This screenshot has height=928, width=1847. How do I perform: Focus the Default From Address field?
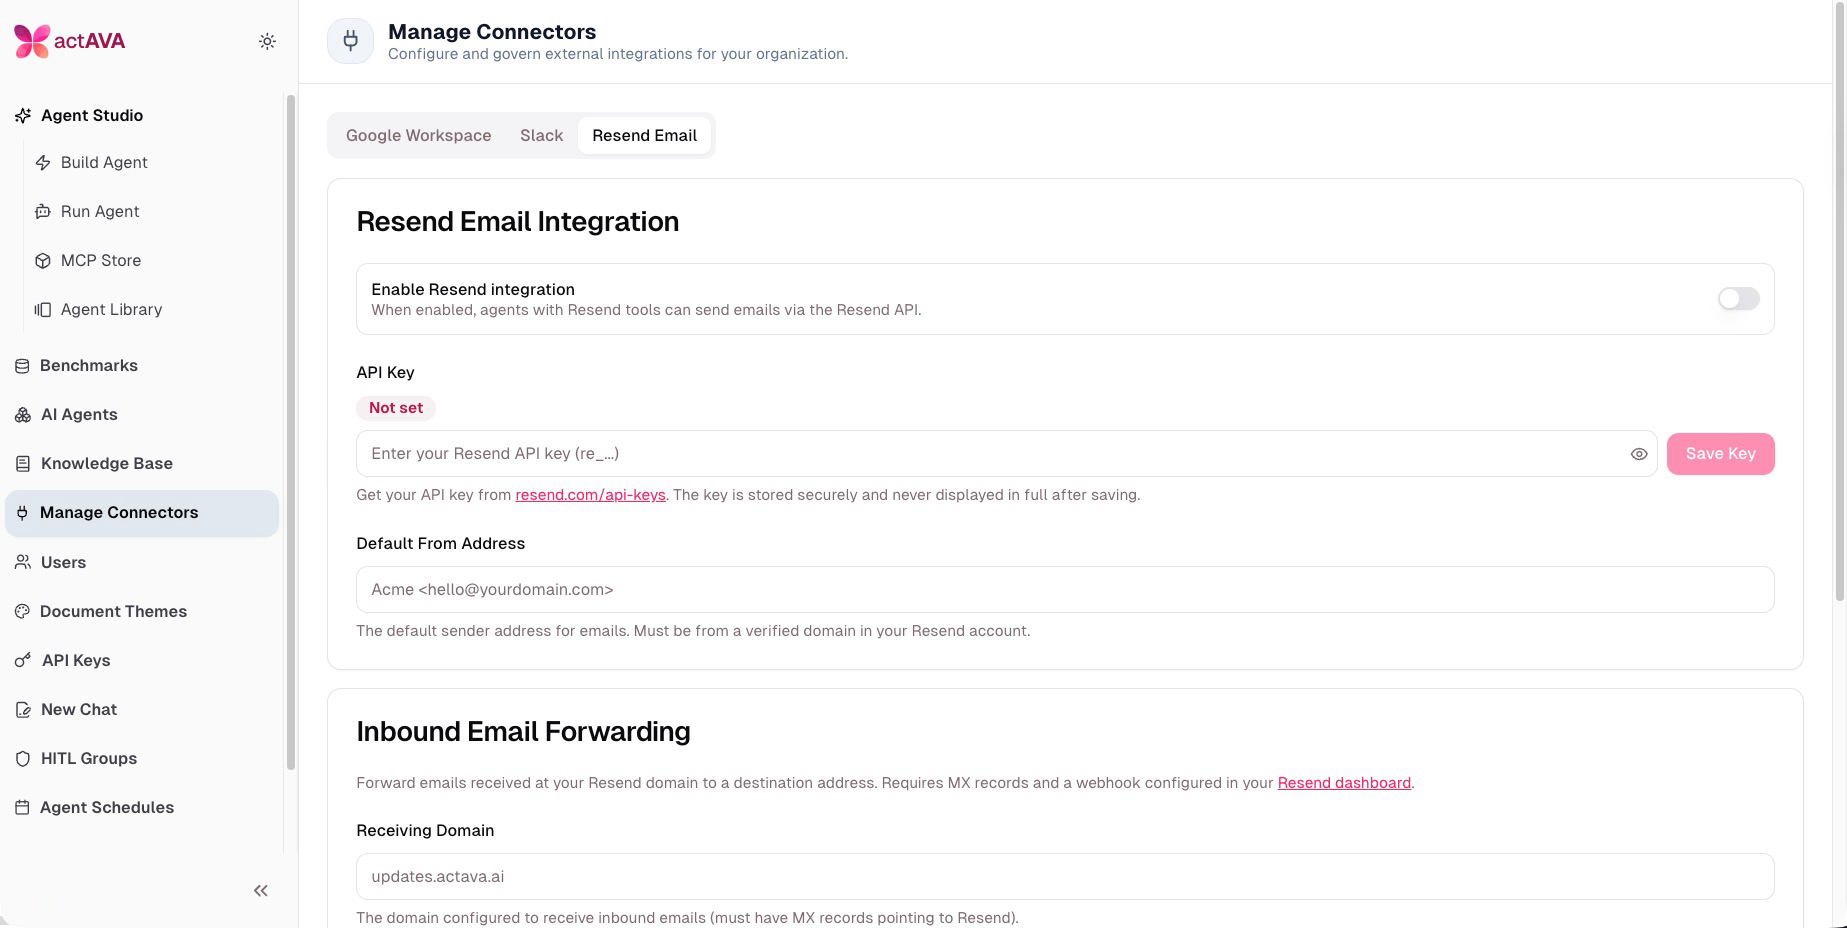(1065, 590)
